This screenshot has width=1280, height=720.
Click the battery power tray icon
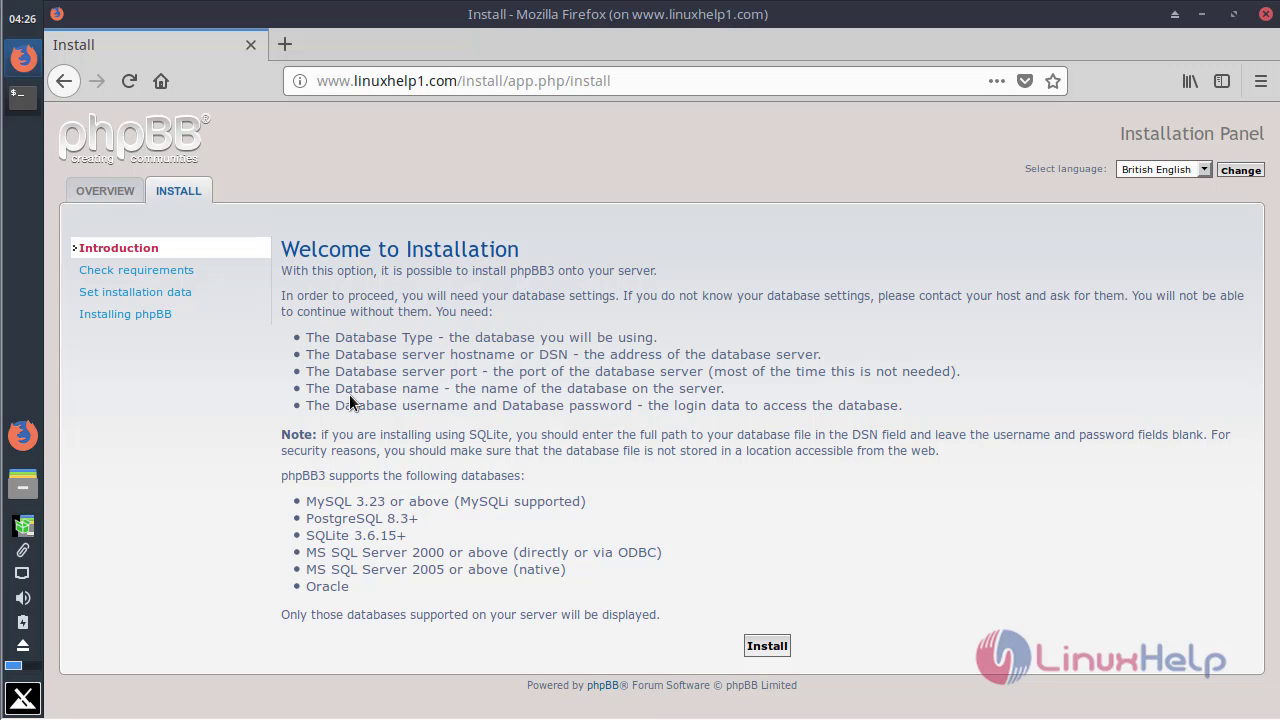point(22,622)
